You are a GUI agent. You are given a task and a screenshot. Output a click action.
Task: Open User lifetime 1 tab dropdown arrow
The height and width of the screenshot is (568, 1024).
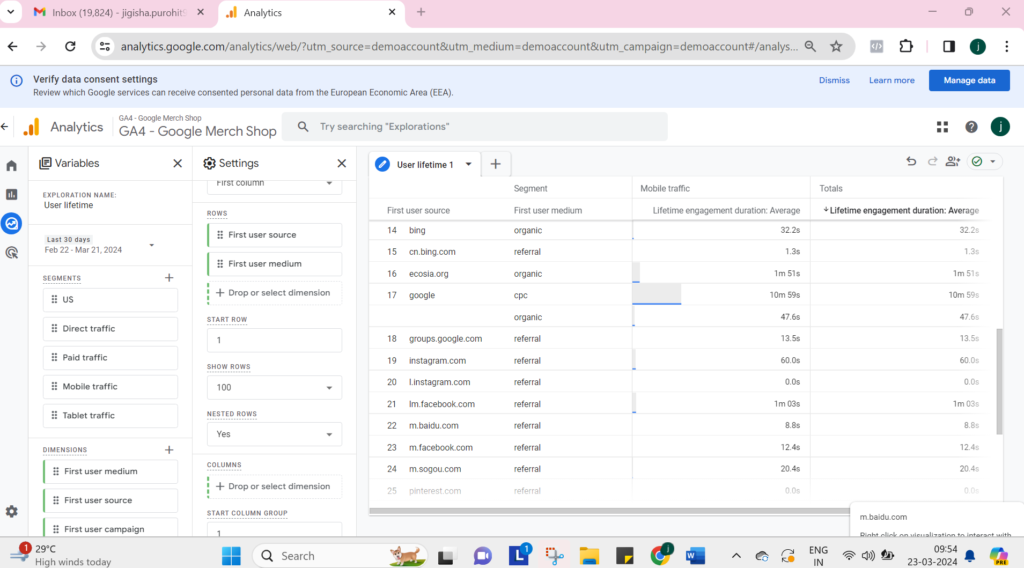(468, 165)
